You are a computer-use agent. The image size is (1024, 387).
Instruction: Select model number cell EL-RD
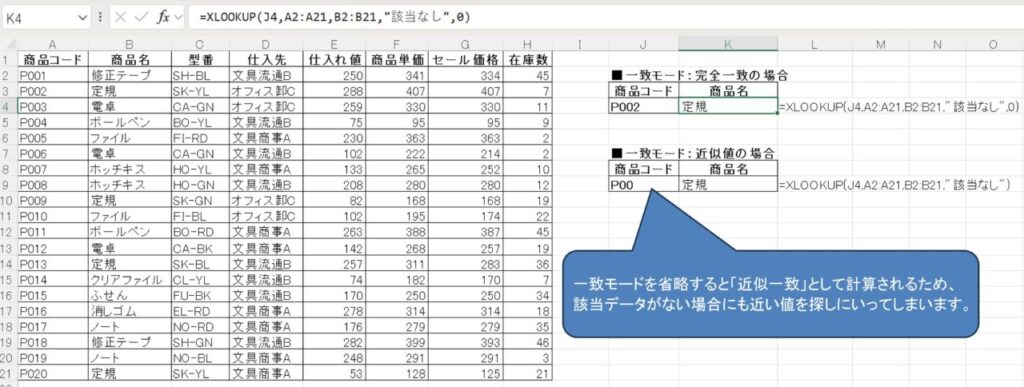200,311
